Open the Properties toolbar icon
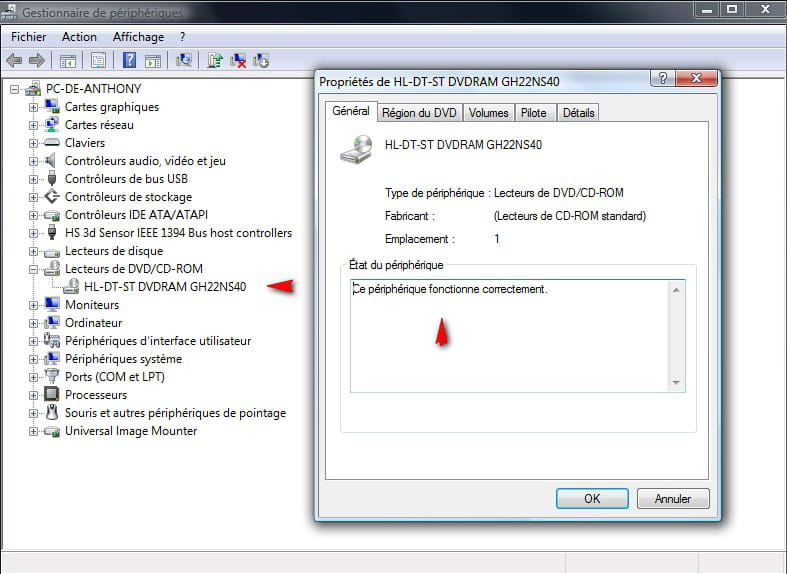787x574 pixels. pos(98,61)
